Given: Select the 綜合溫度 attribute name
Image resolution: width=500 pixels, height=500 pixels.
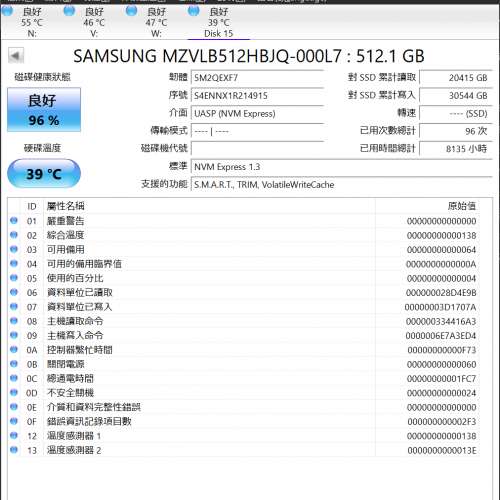Looking at the screenshot, I should click(66, 235).
